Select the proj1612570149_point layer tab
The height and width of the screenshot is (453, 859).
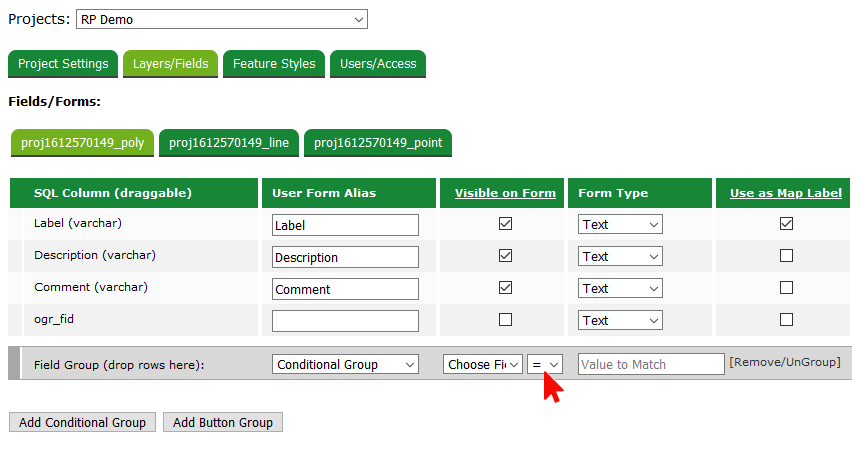click(x=378, y=143)
